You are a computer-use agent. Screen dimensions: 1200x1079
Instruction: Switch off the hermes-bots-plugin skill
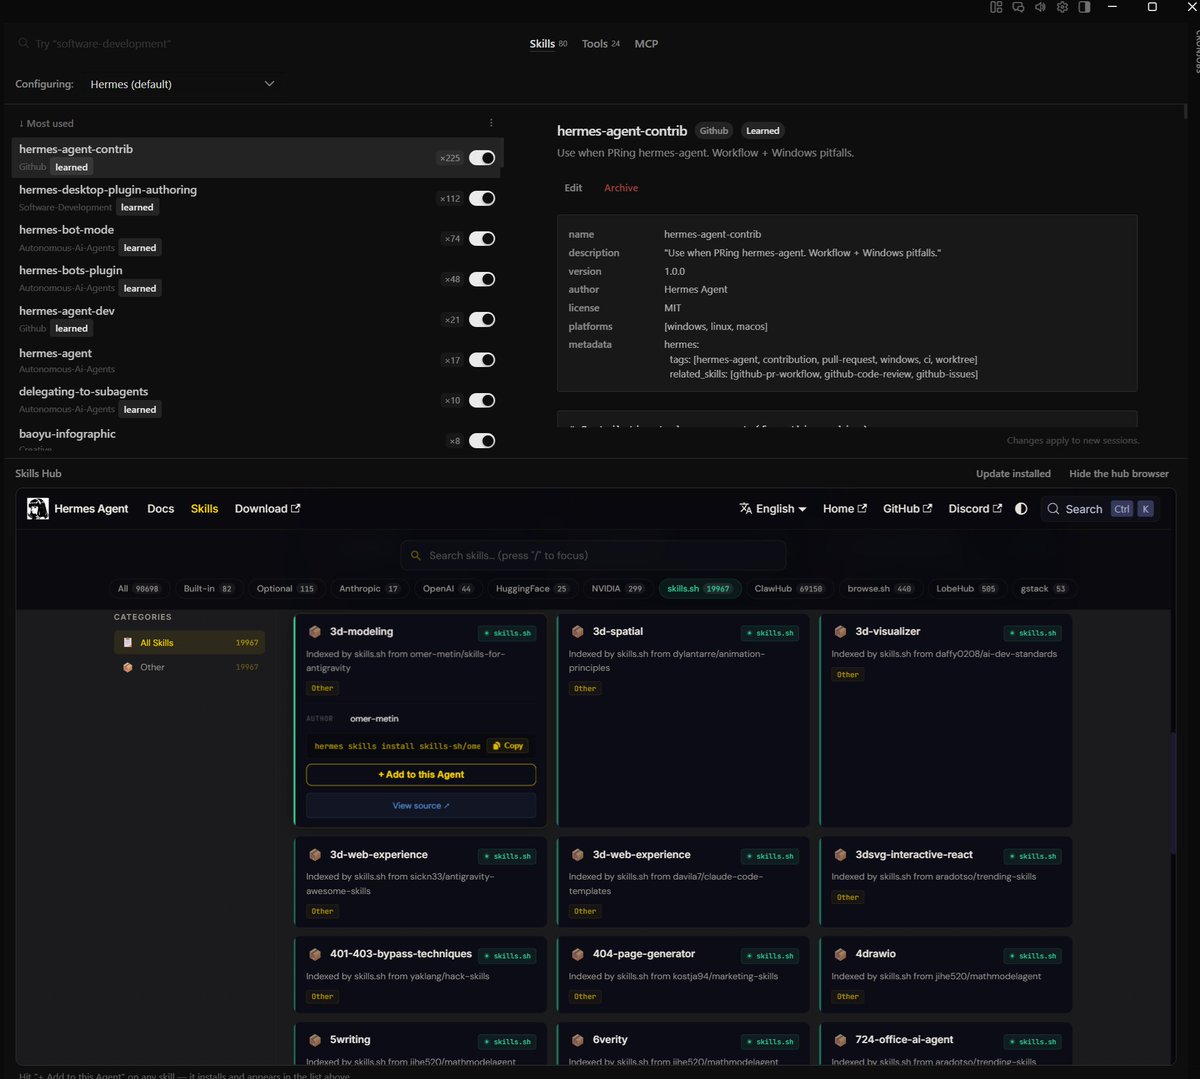point(482,279)
